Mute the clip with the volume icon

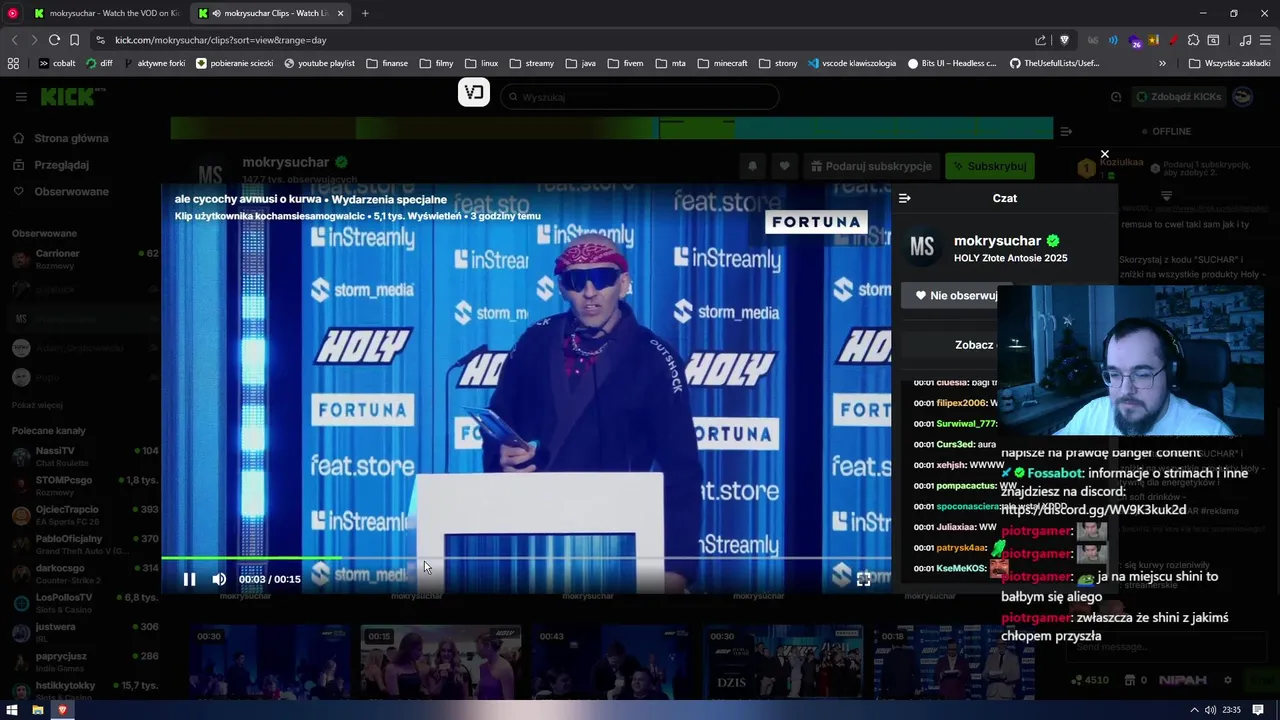pos(219,579)
